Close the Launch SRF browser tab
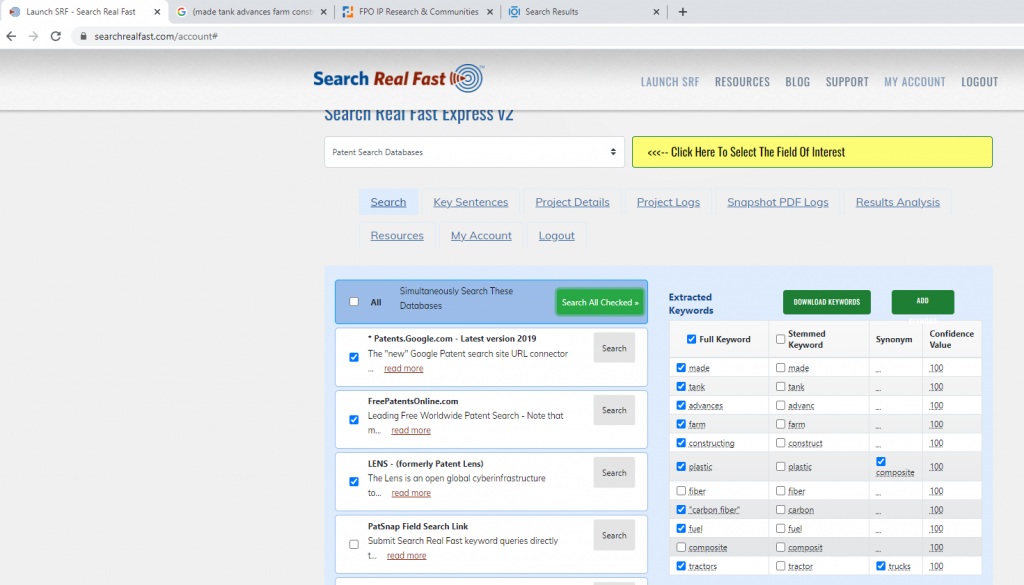Screen dimensions: 1024x585 pos(157,12)
